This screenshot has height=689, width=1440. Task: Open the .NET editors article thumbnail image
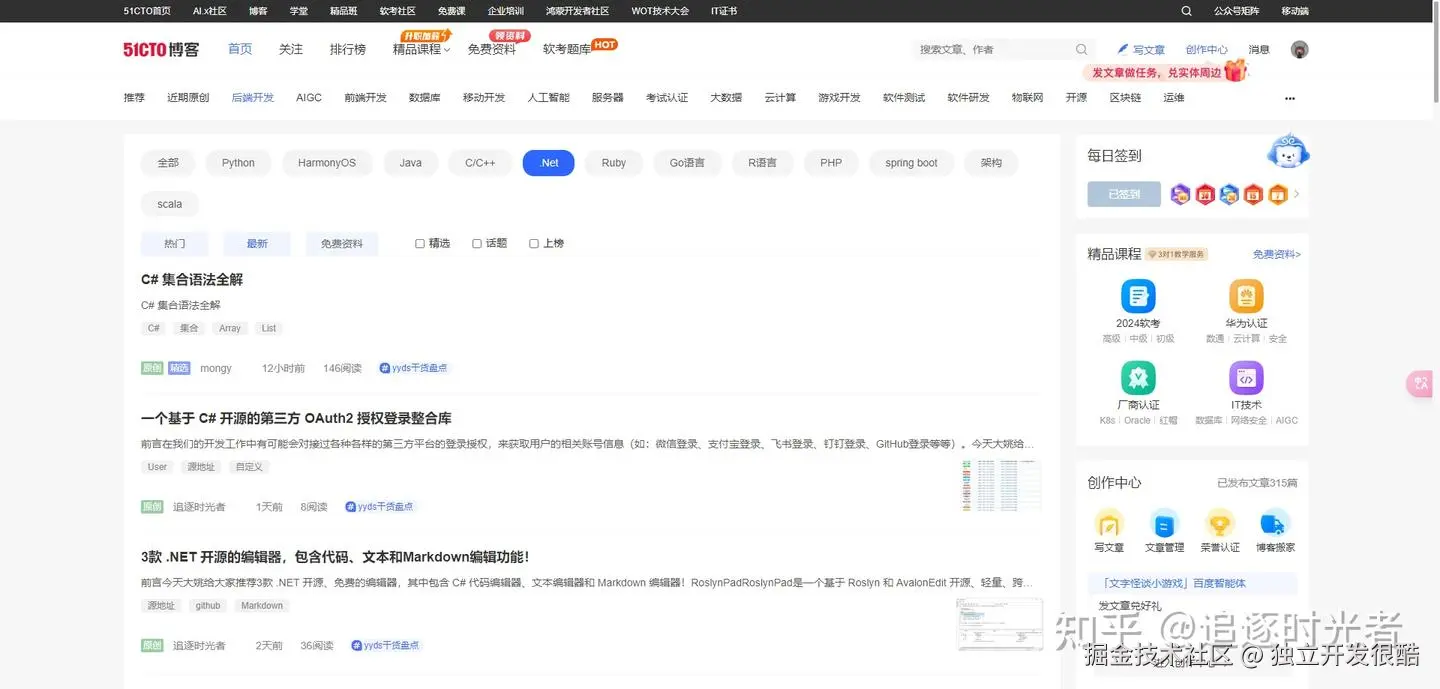coord(999,624)
